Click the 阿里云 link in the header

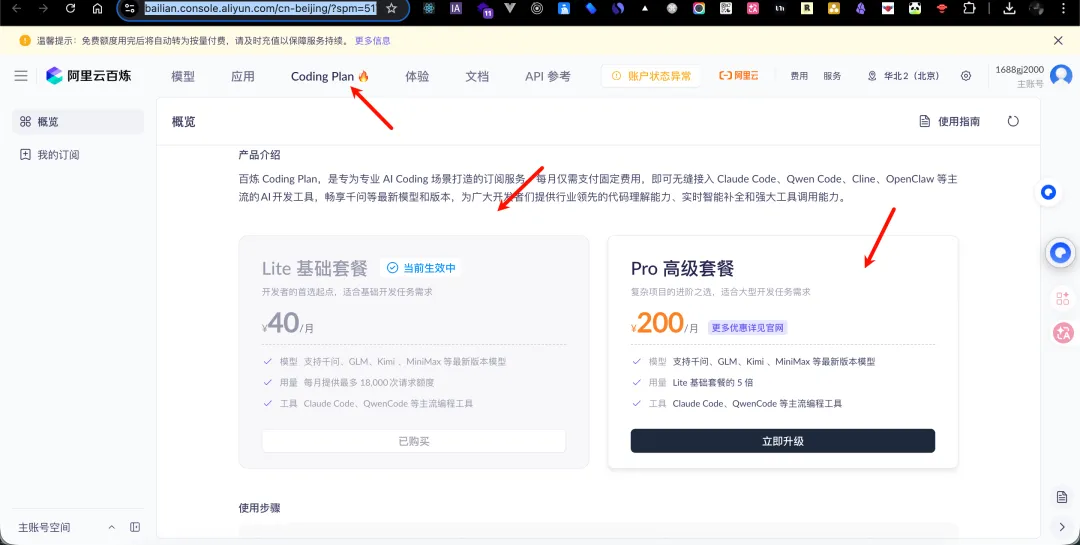pos(738,76)
